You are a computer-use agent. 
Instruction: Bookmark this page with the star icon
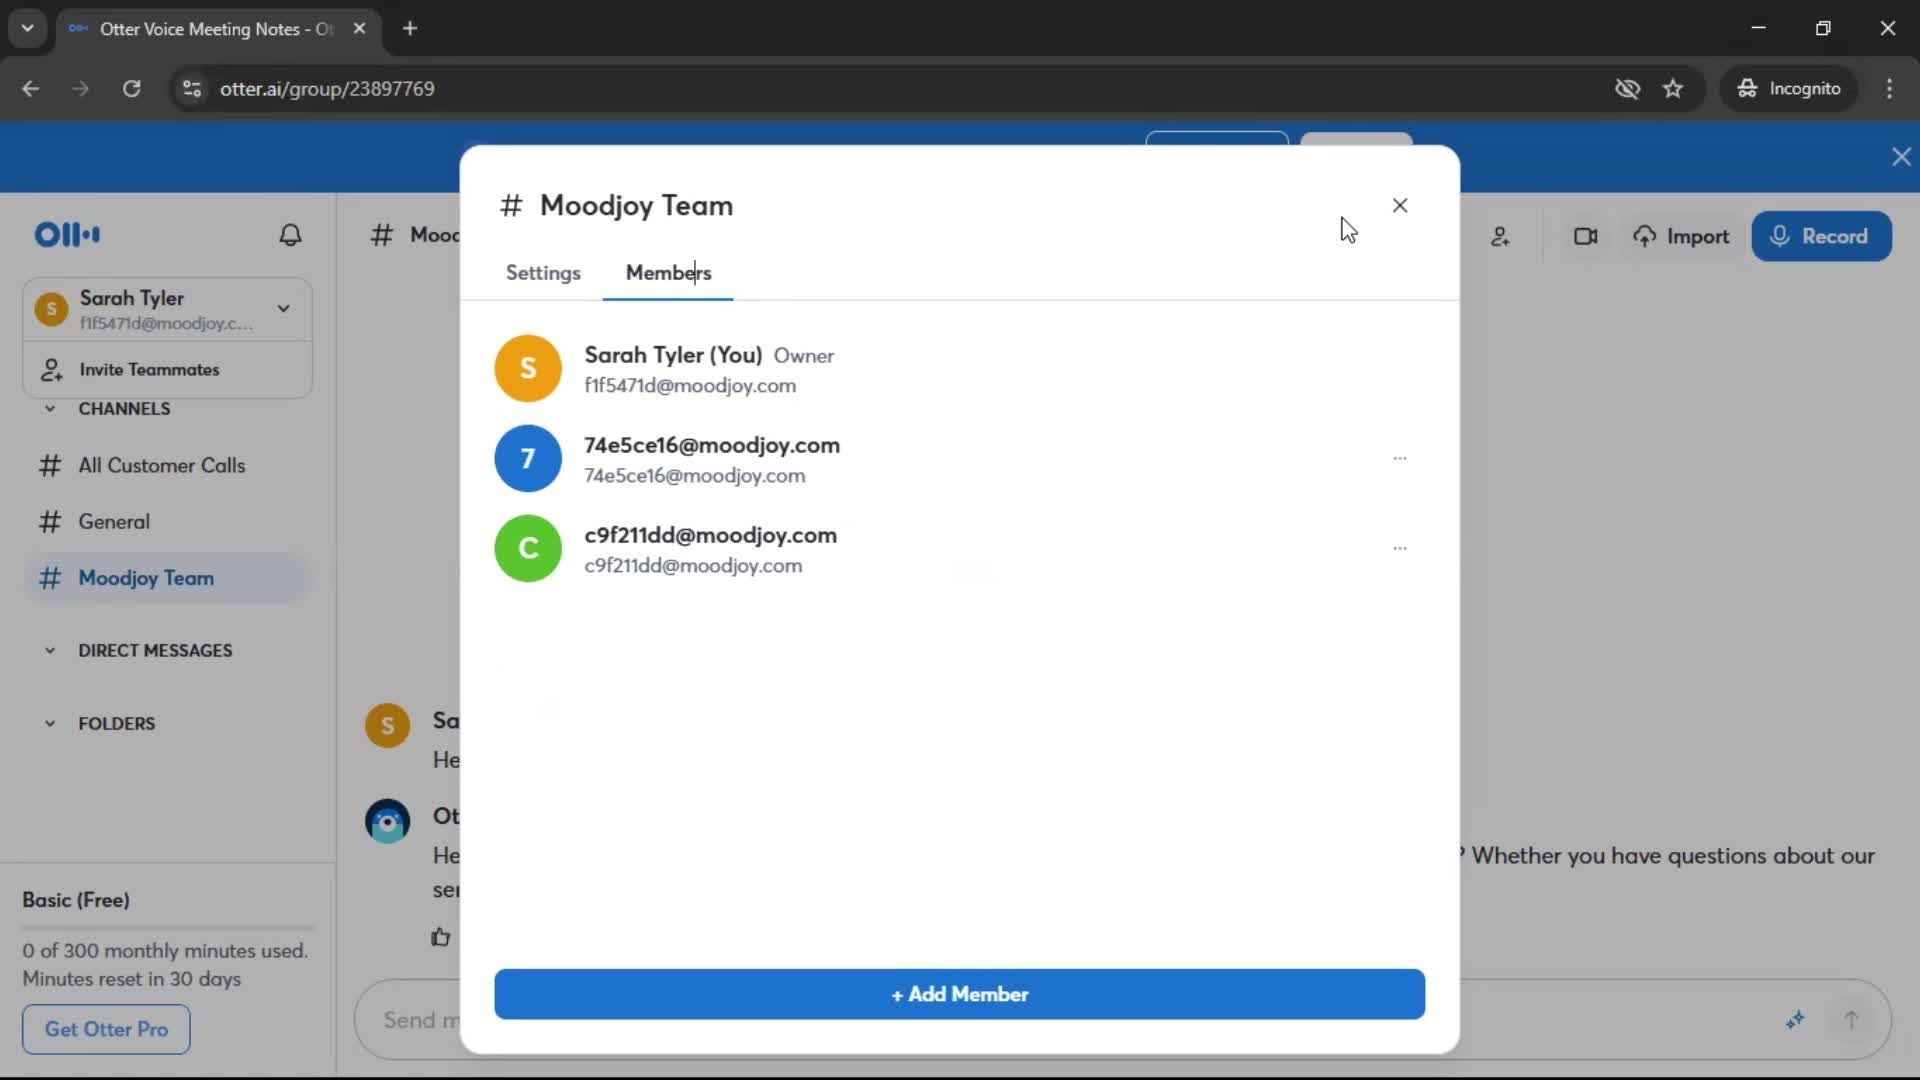tap(1673, 89)
